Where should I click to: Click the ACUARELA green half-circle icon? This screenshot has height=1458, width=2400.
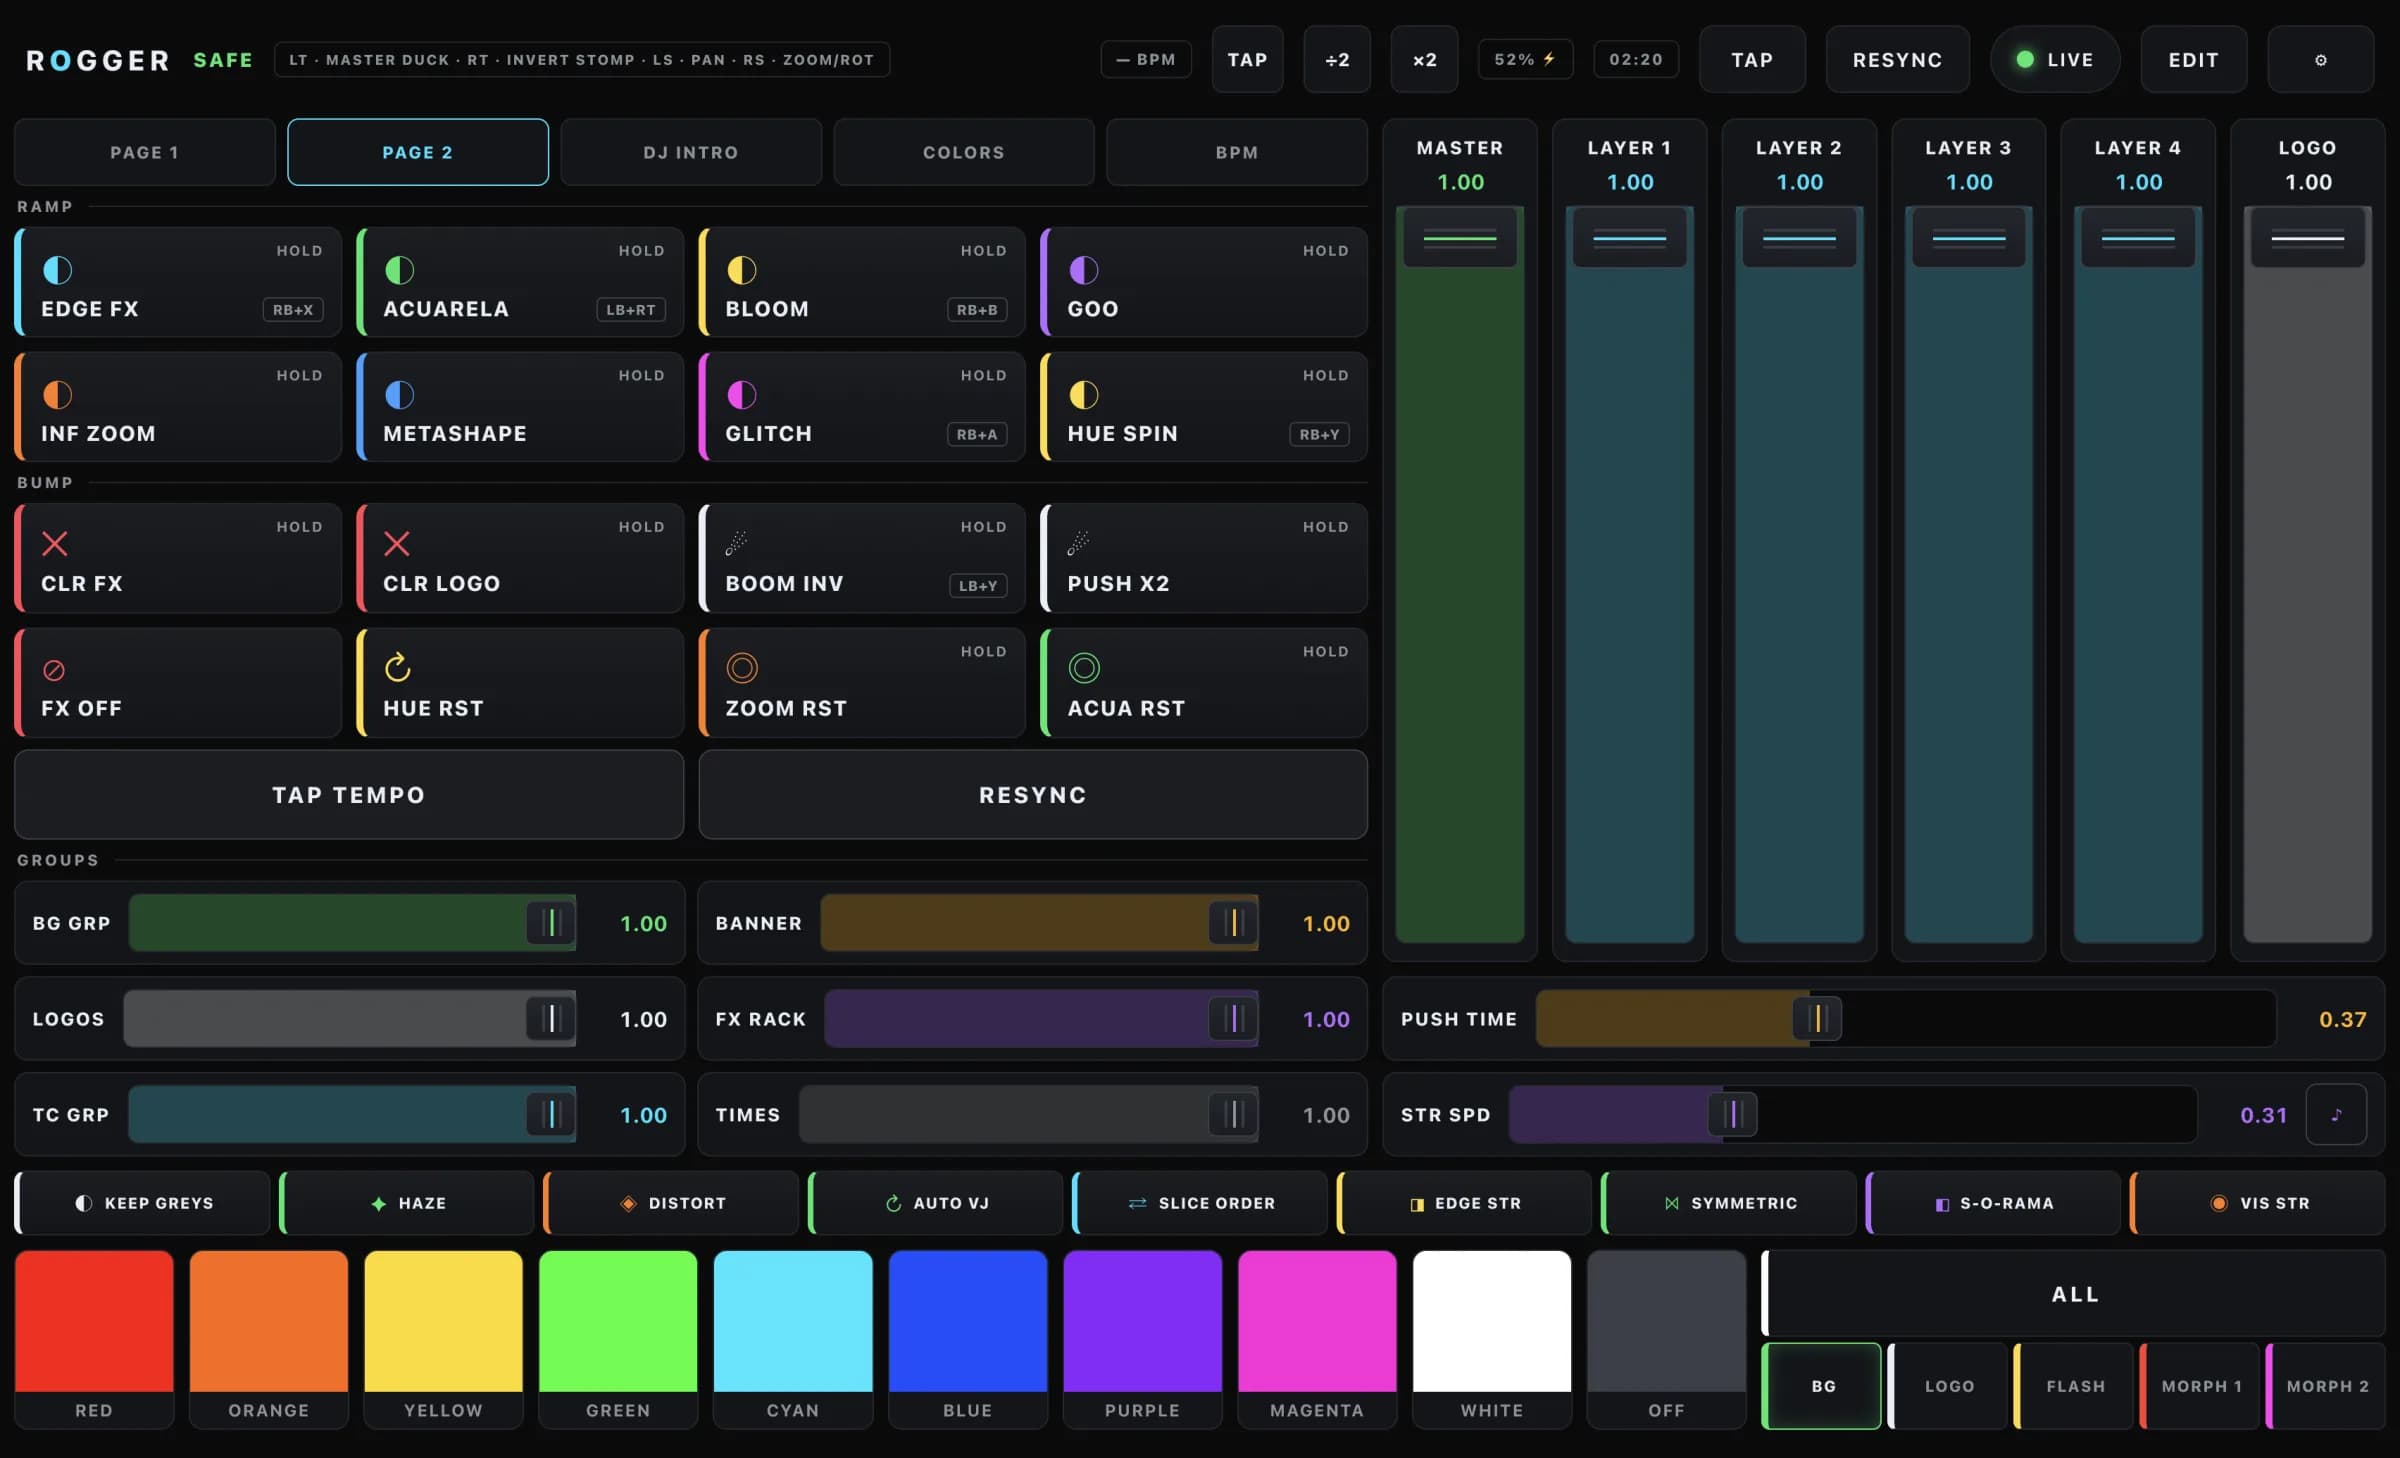pyautogui.click(x=400, y=270)
